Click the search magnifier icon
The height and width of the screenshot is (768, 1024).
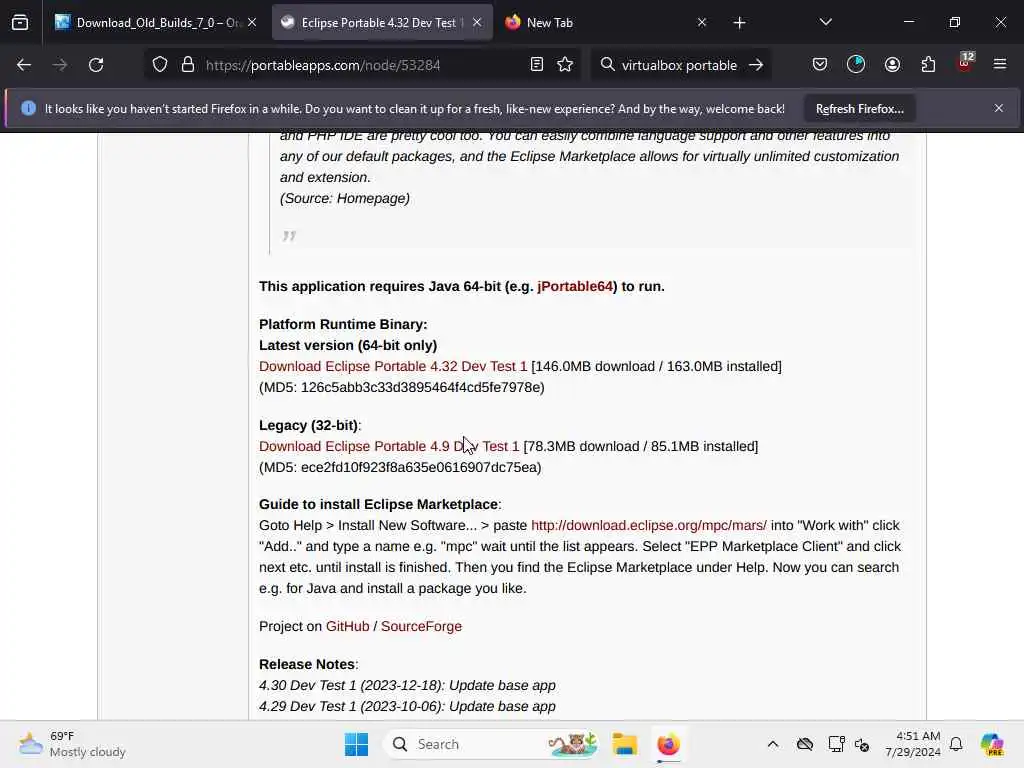pyautogui.click(x=607, y=65)
